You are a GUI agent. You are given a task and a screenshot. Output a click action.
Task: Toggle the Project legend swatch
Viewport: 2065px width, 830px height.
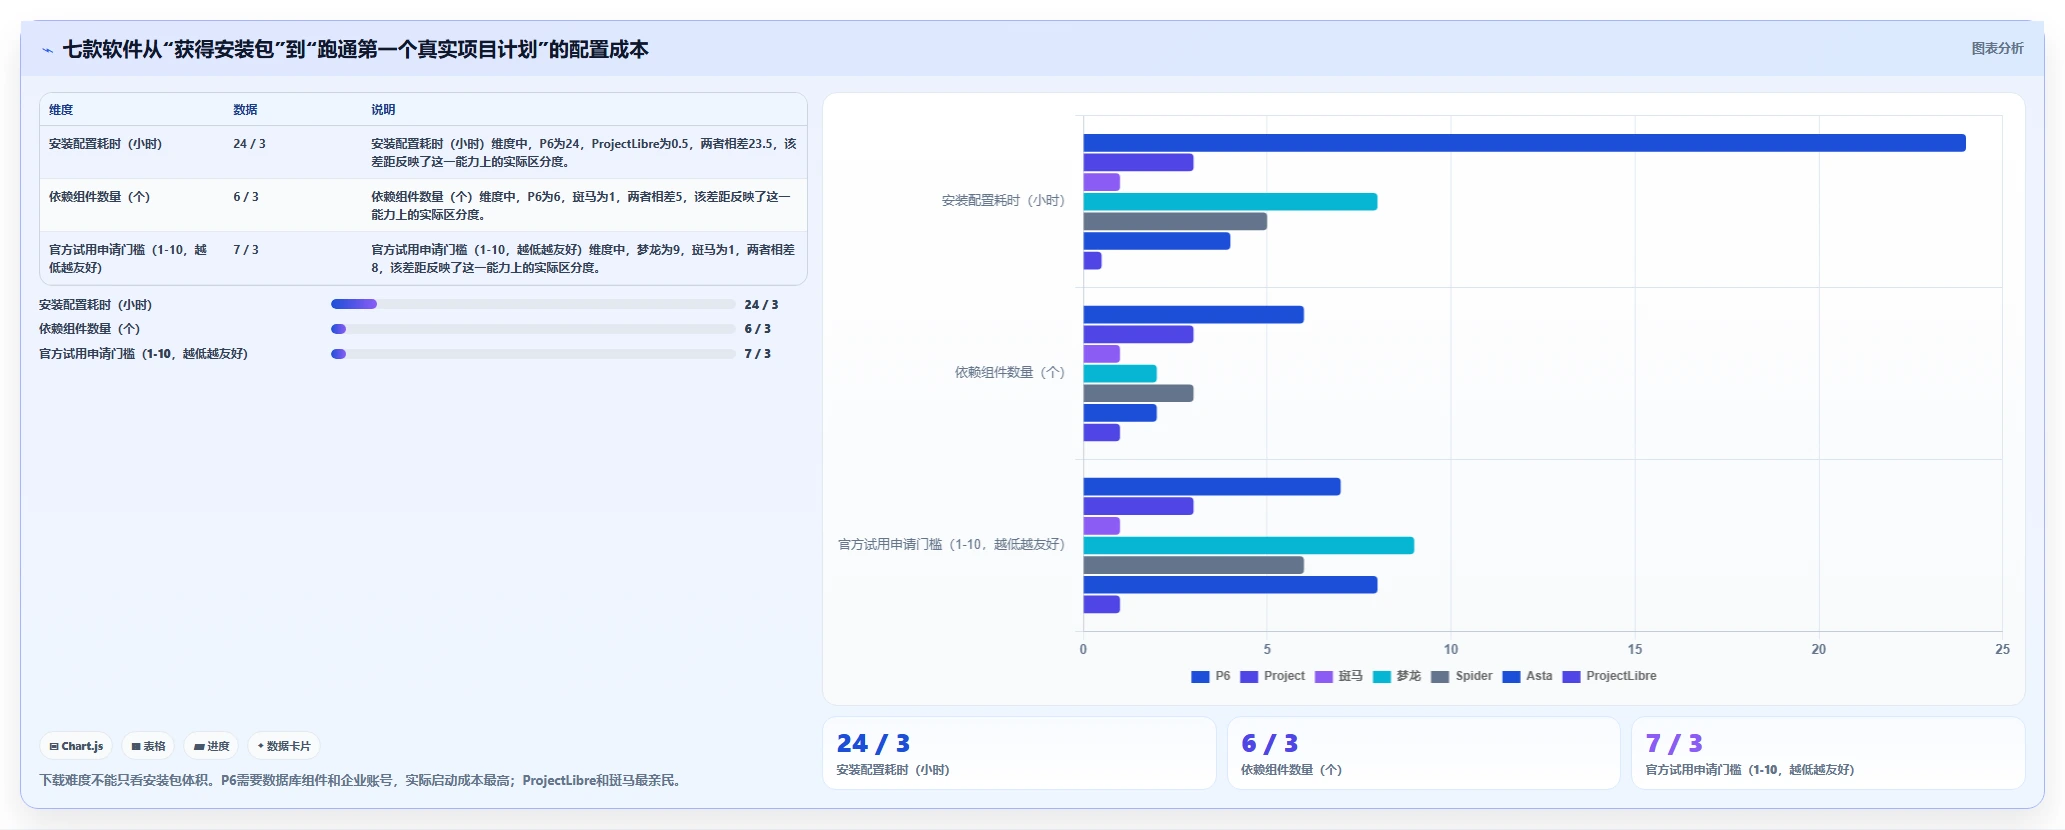point(1248,677)
